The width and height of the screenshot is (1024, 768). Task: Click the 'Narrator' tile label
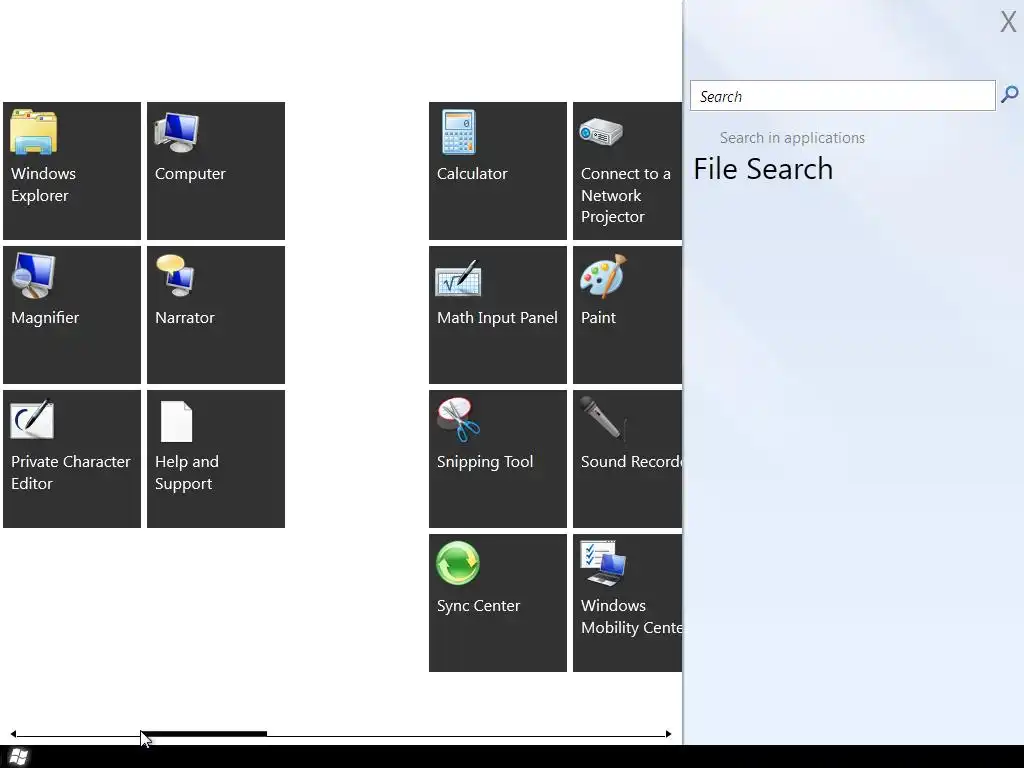pyautogui.click(x=185, y=317)
